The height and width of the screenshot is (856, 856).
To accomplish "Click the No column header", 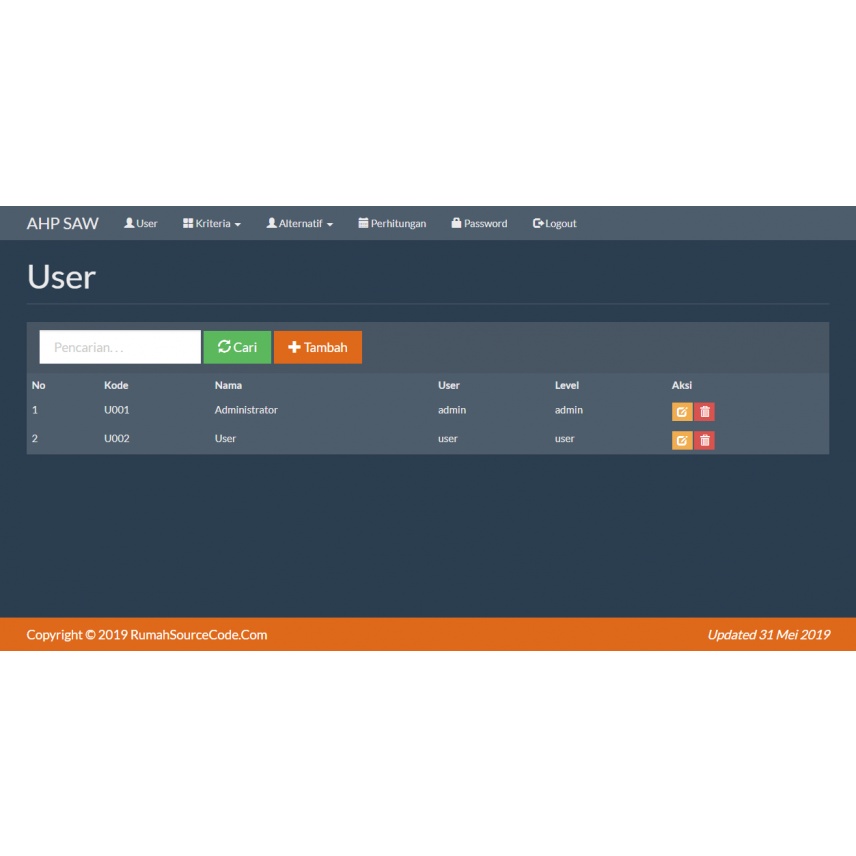I will tap(38, 385).
